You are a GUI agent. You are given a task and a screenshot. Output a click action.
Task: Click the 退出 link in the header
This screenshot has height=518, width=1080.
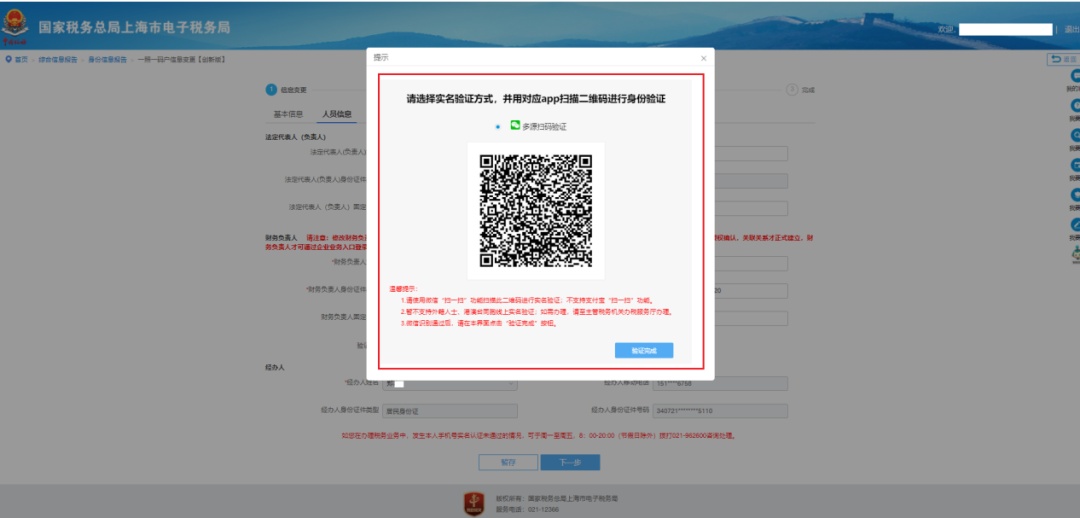1072,29
